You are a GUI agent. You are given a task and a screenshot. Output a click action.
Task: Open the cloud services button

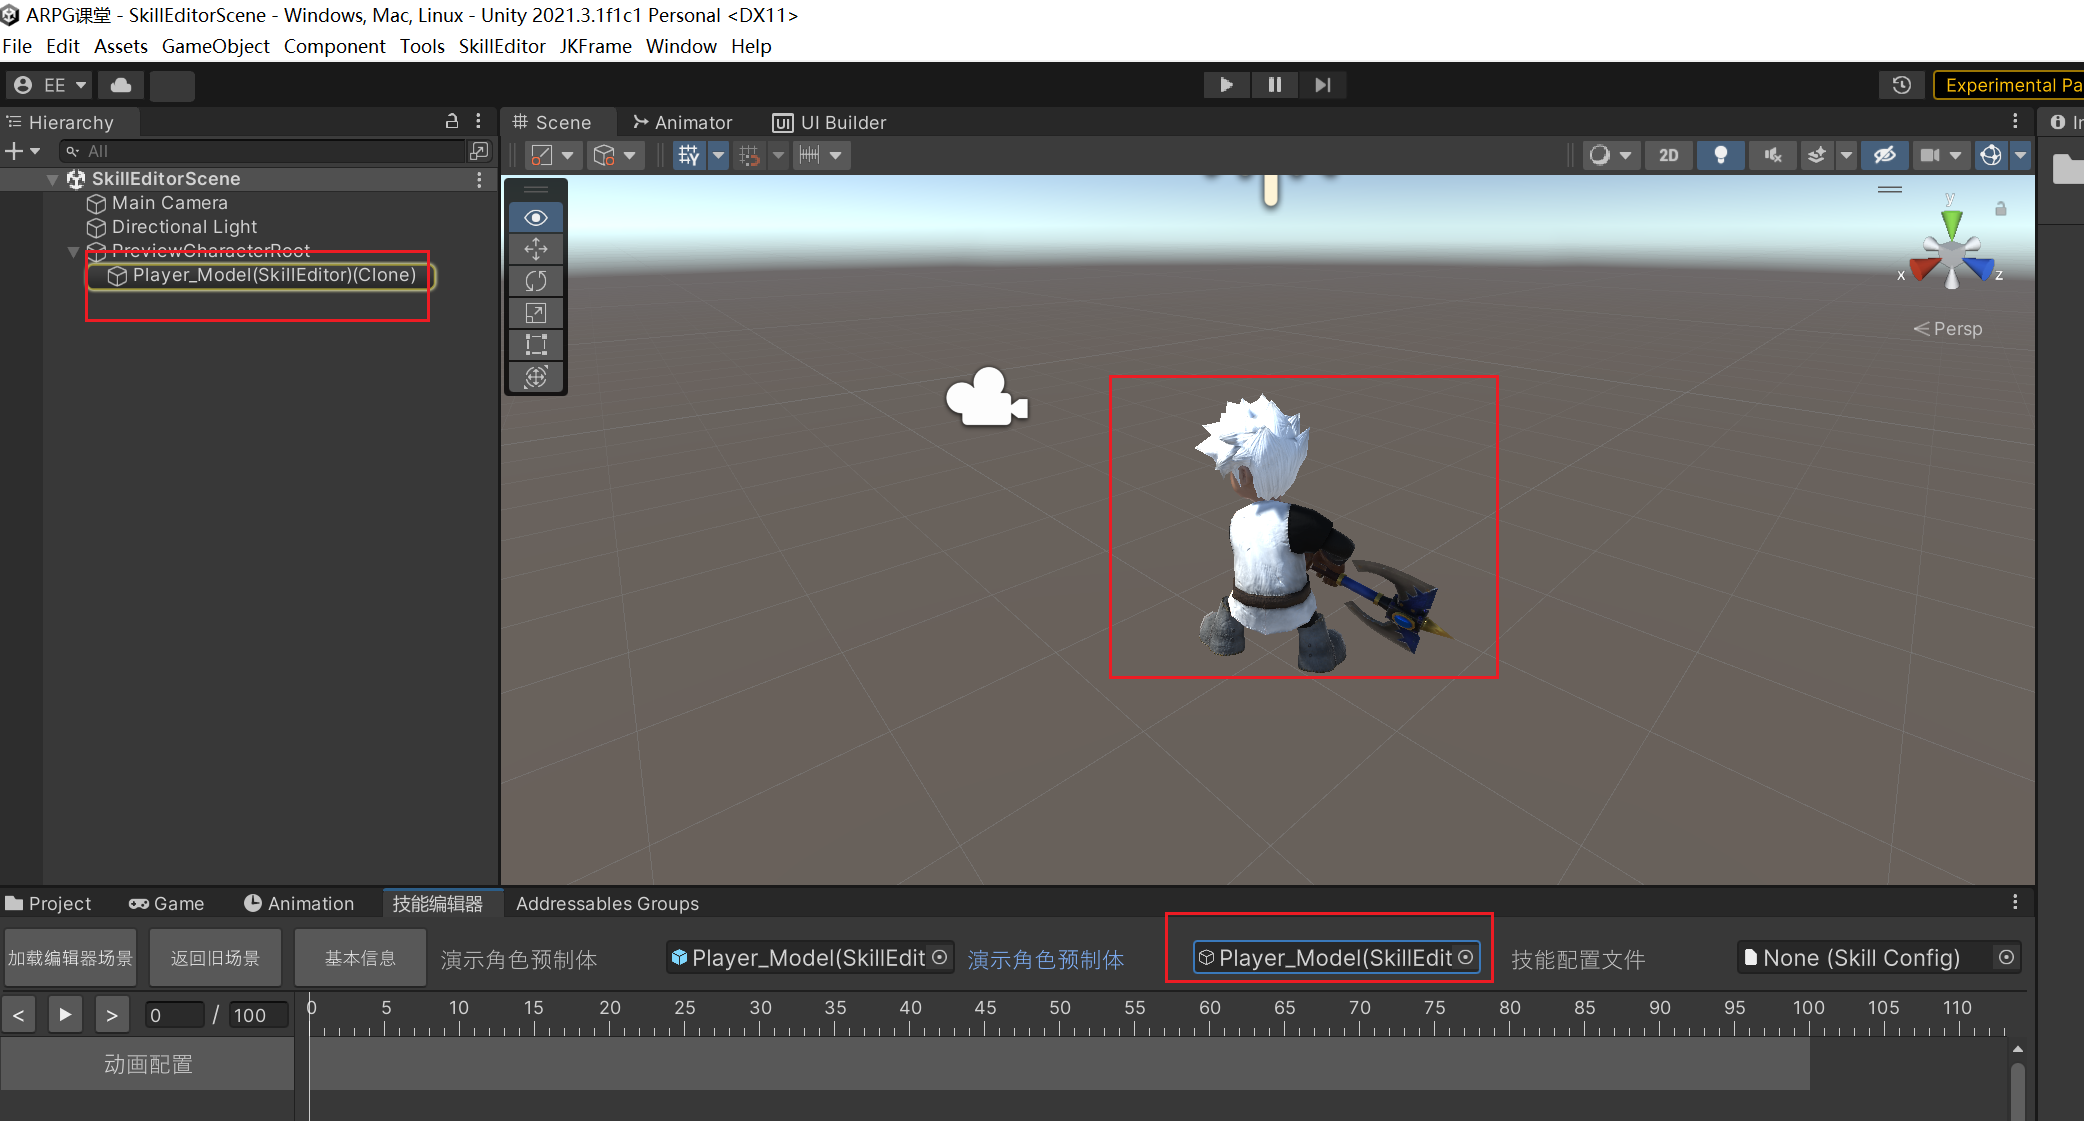[121, 85]
